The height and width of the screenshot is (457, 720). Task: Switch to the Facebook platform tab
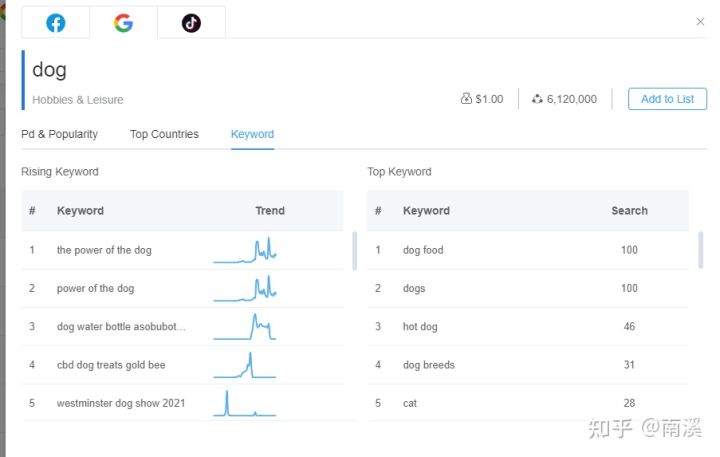coord(56,23)
